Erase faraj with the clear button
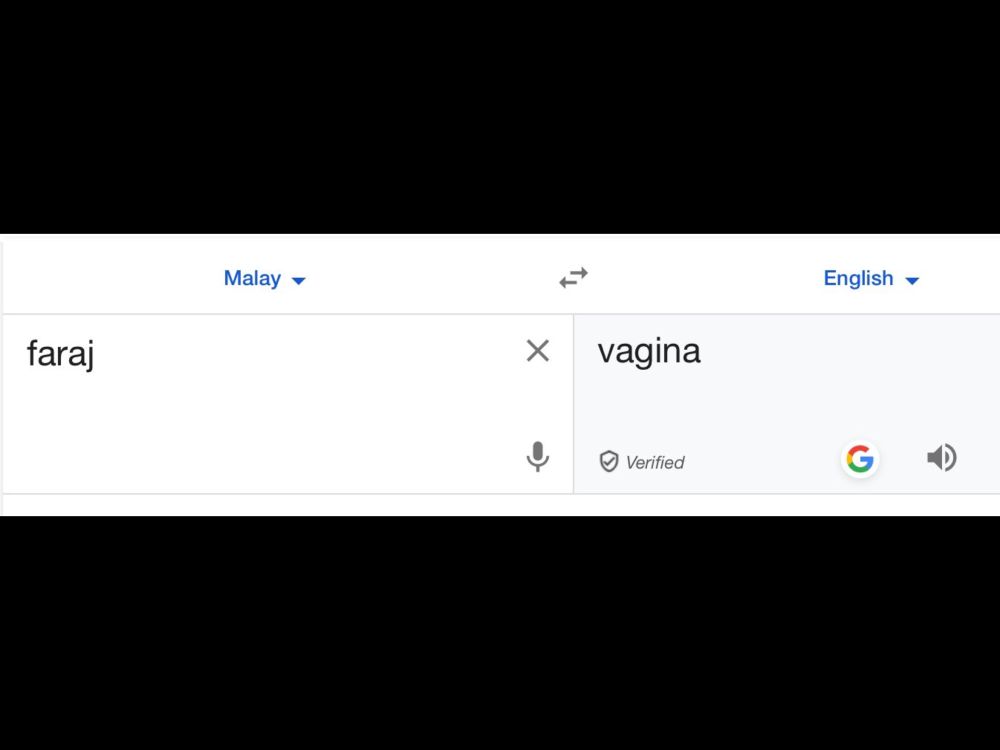The image size is (1000, 750). point(537,350)
